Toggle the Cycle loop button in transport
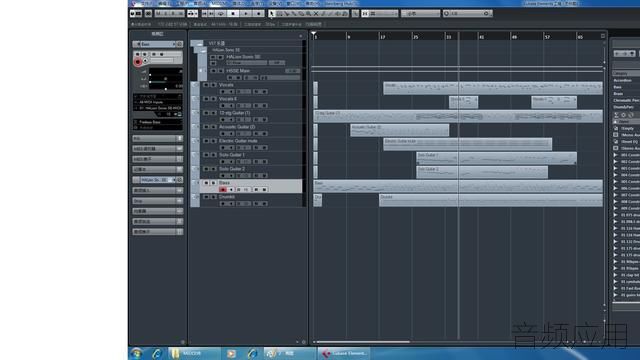 tap(221, 13)
